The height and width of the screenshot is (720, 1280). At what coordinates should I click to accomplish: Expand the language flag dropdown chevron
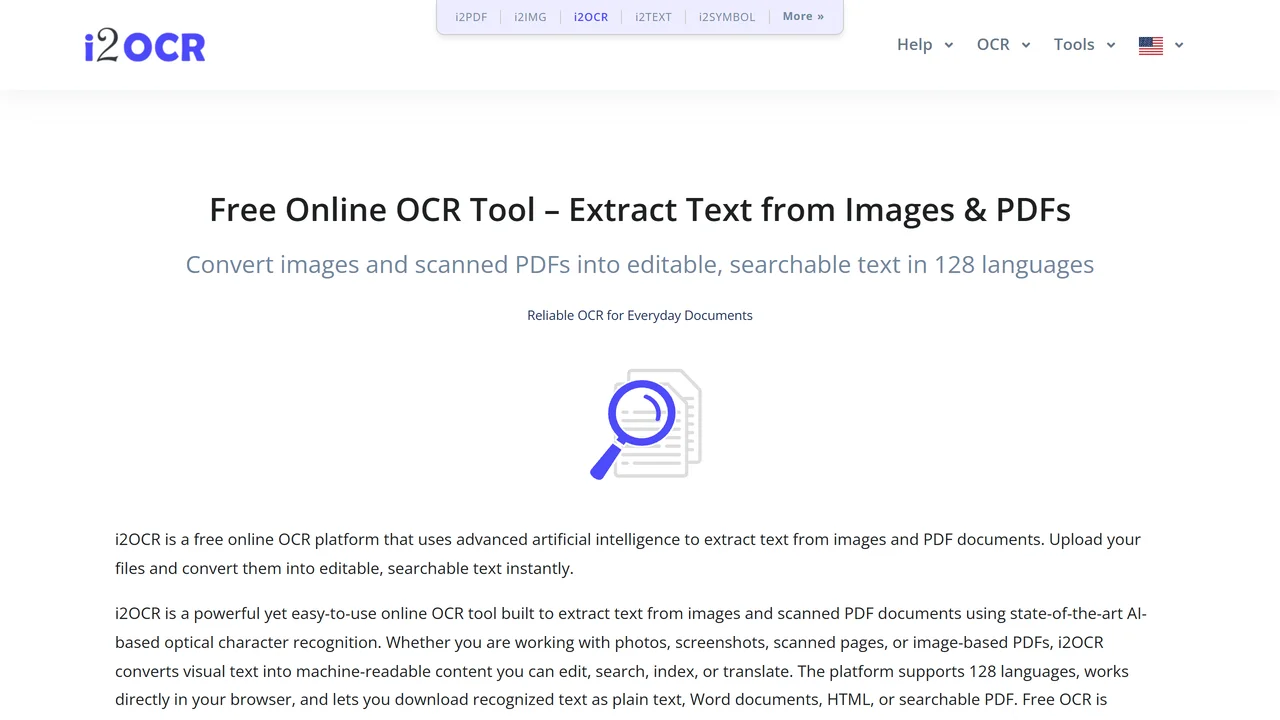[x=1179, y=45]
